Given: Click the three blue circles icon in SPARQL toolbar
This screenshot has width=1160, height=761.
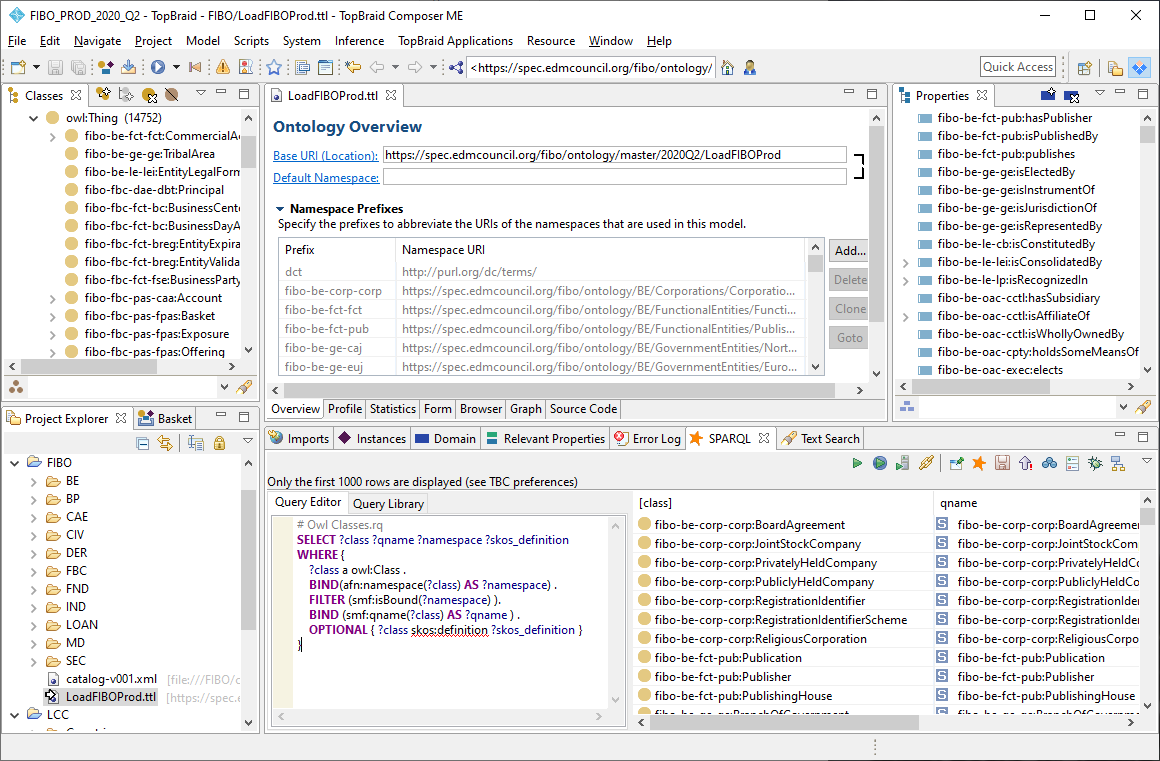Looking at the screenshot, I should tap(1049, 463).
